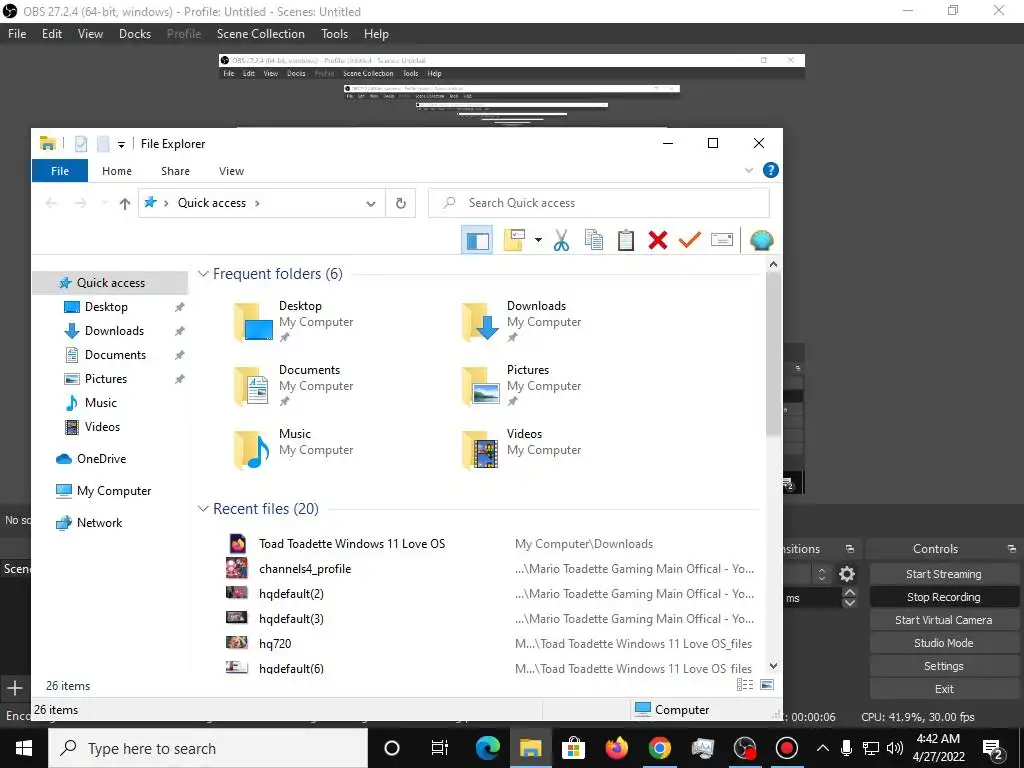Click the Paste clipboard icon
The width and height of the screenshot is (1024, 768).
tap(626, 240)
